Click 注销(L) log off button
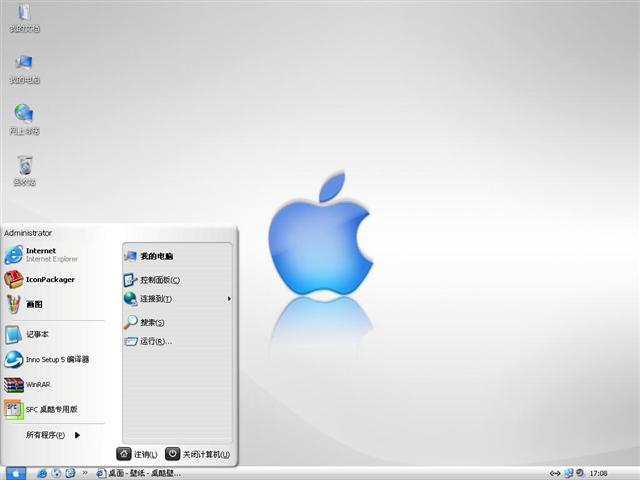This screenshot has height=480, width=640. point(137,454)
